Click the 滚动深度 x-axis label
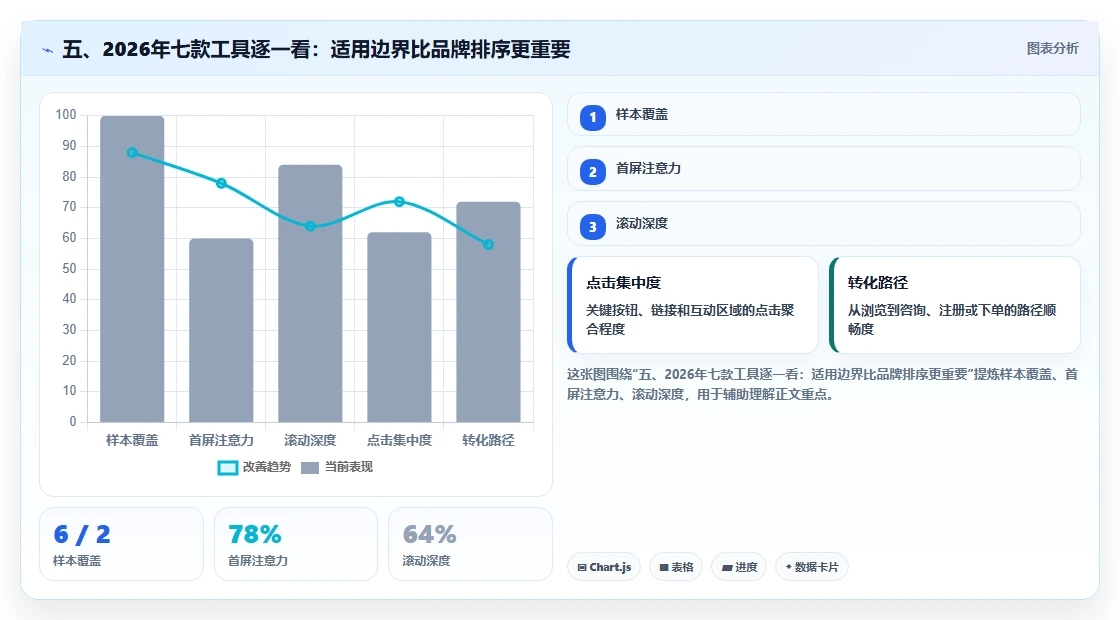Screen dimensions: 1120x620 310,440
